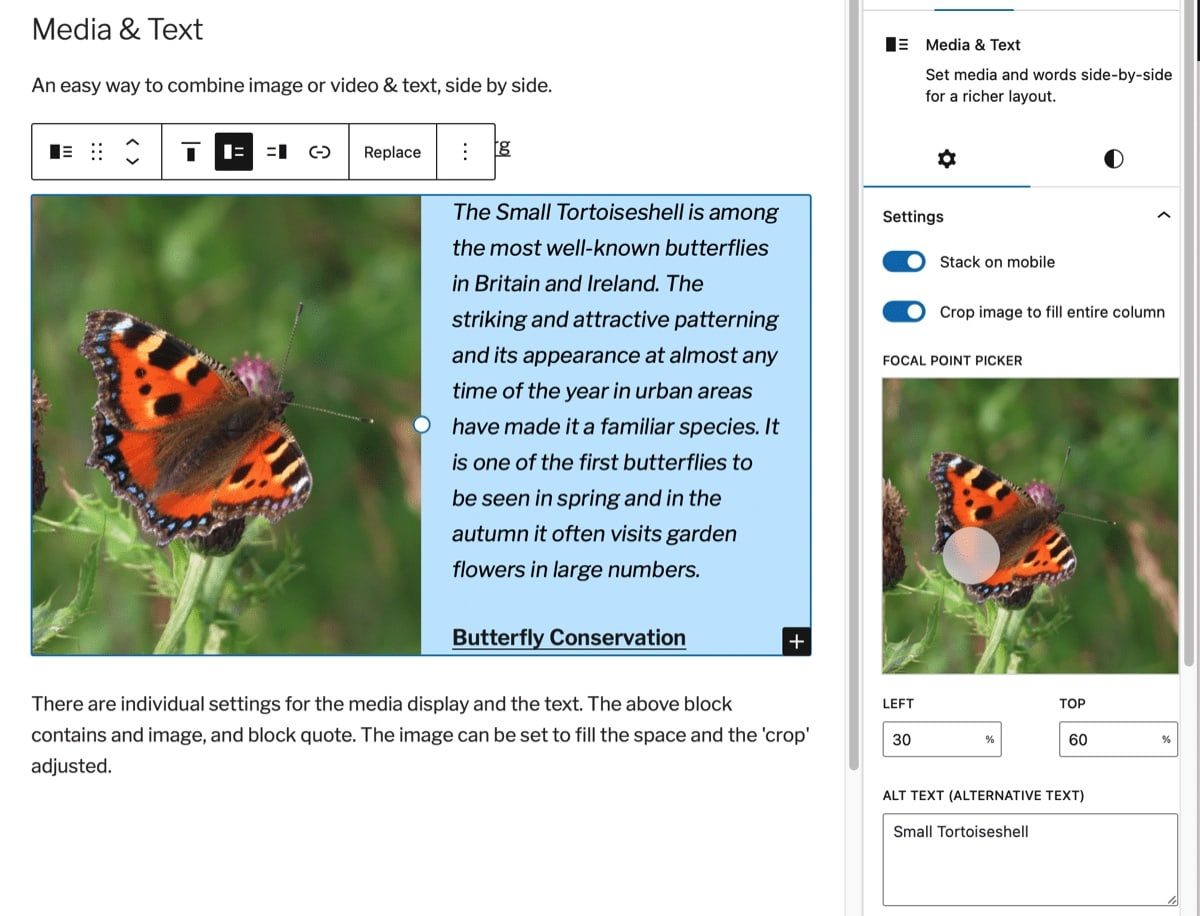Disable Crop image to fill entire column
The height and width of the screenshot is (916, 1200).
pyautogui.click(x=904, y=312)
